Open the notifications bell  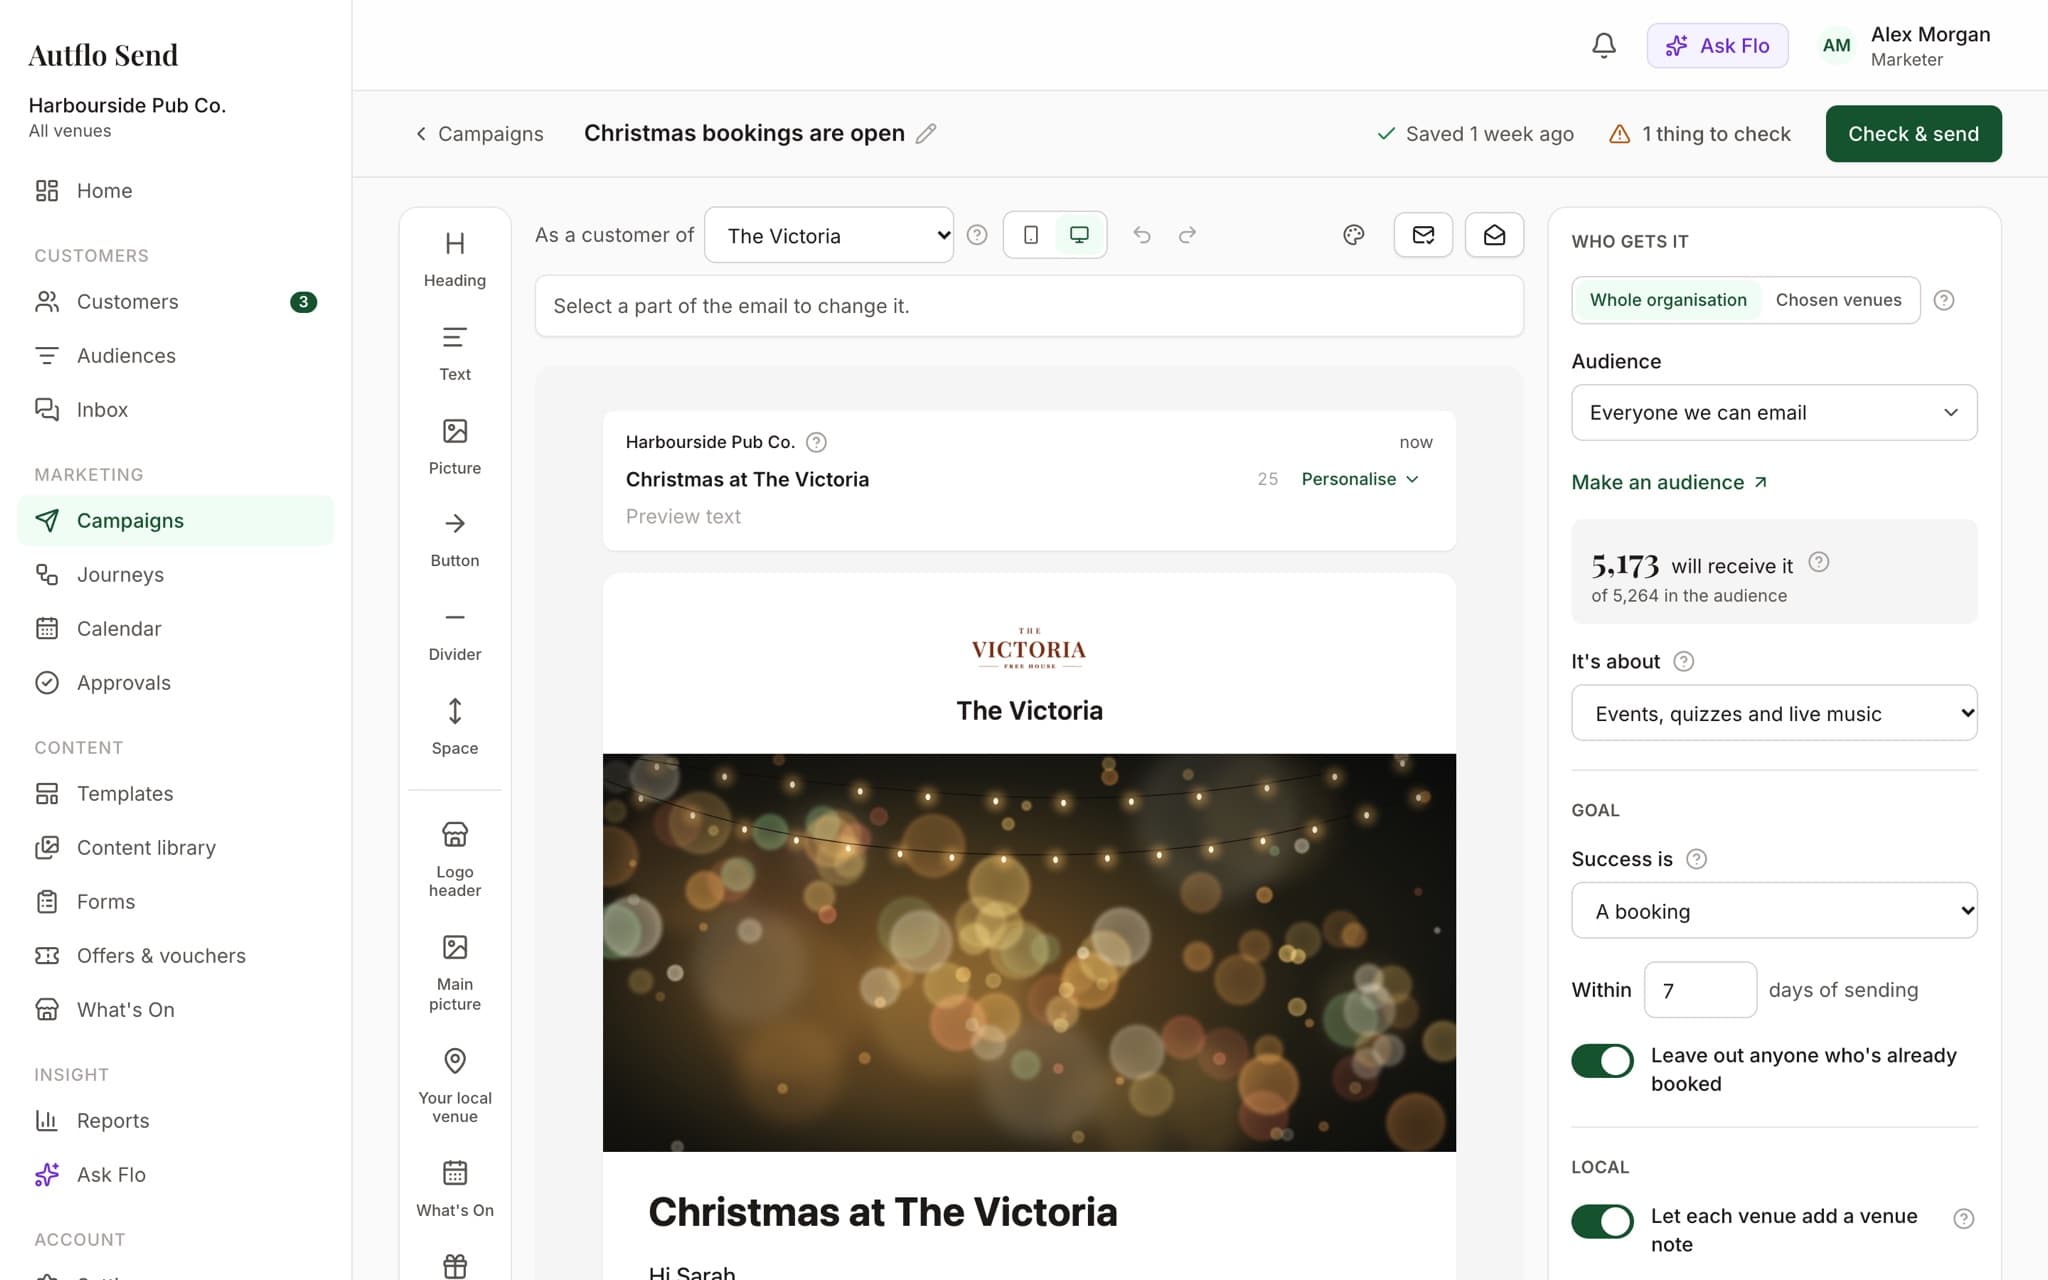(1604, 46)
